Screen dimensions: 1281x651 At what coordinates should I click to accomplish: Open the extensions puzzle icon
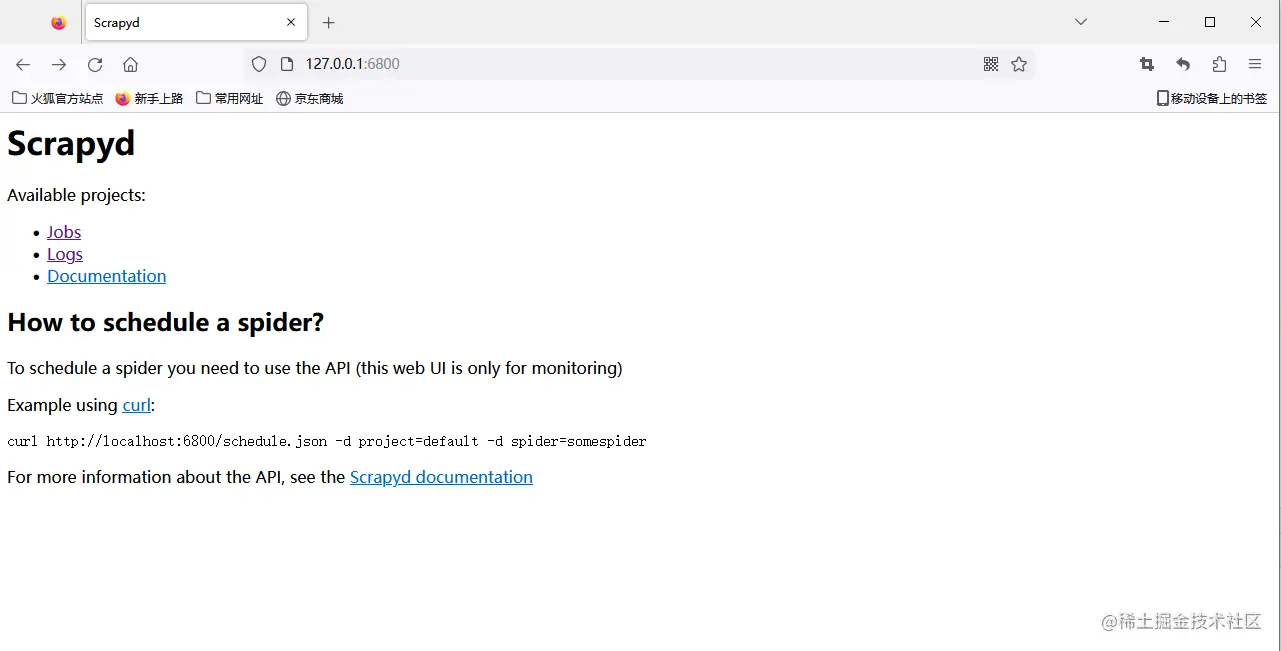(1219, 64)
